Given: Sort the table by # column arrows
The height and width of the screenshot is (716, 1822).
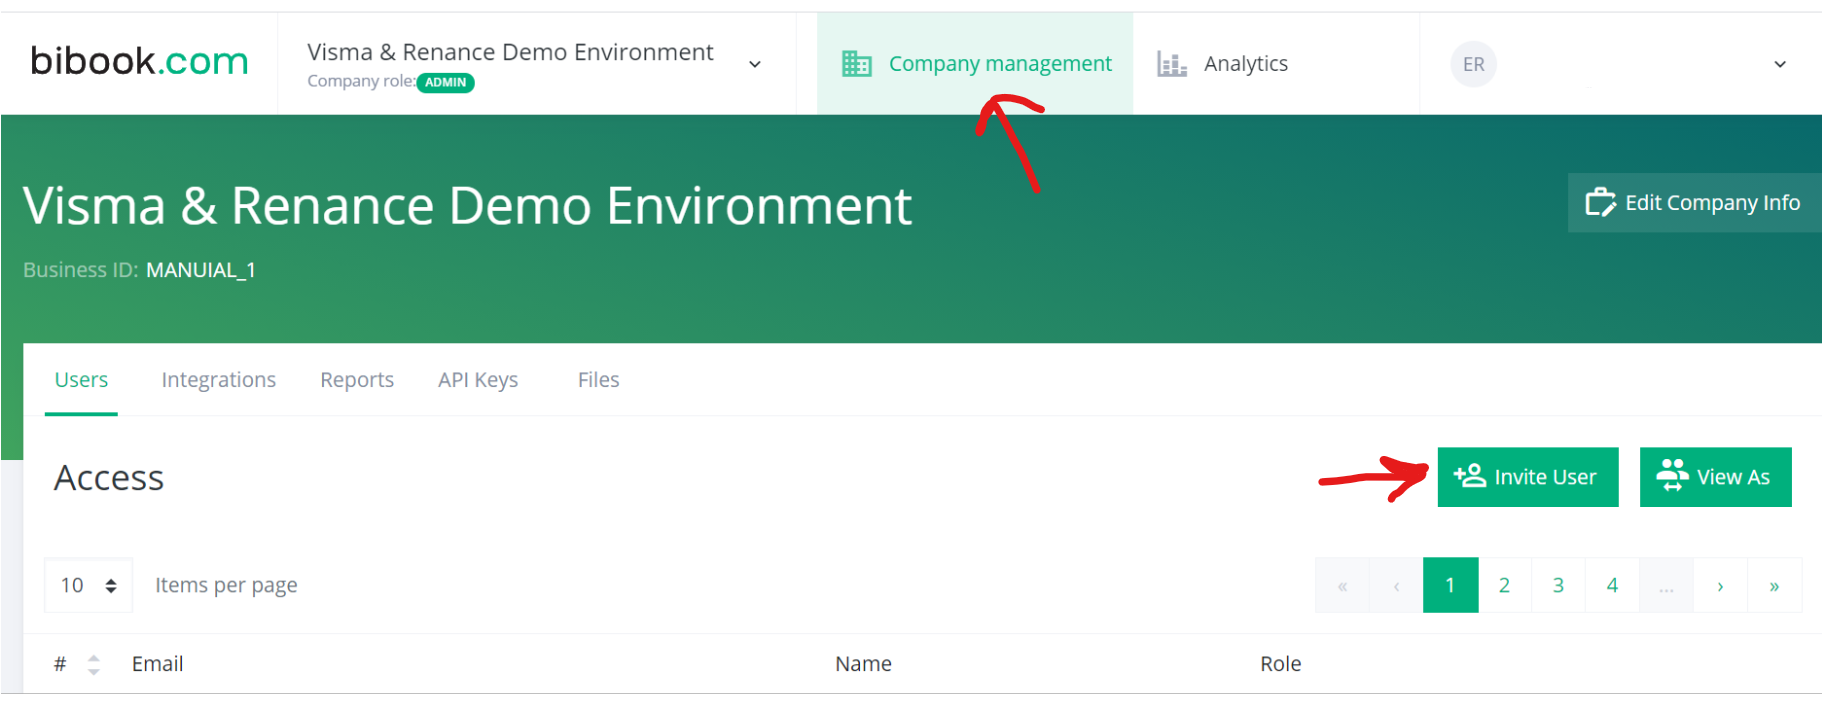Looking at the screenshot, I should pyautogui.click(x=94, y=664).
